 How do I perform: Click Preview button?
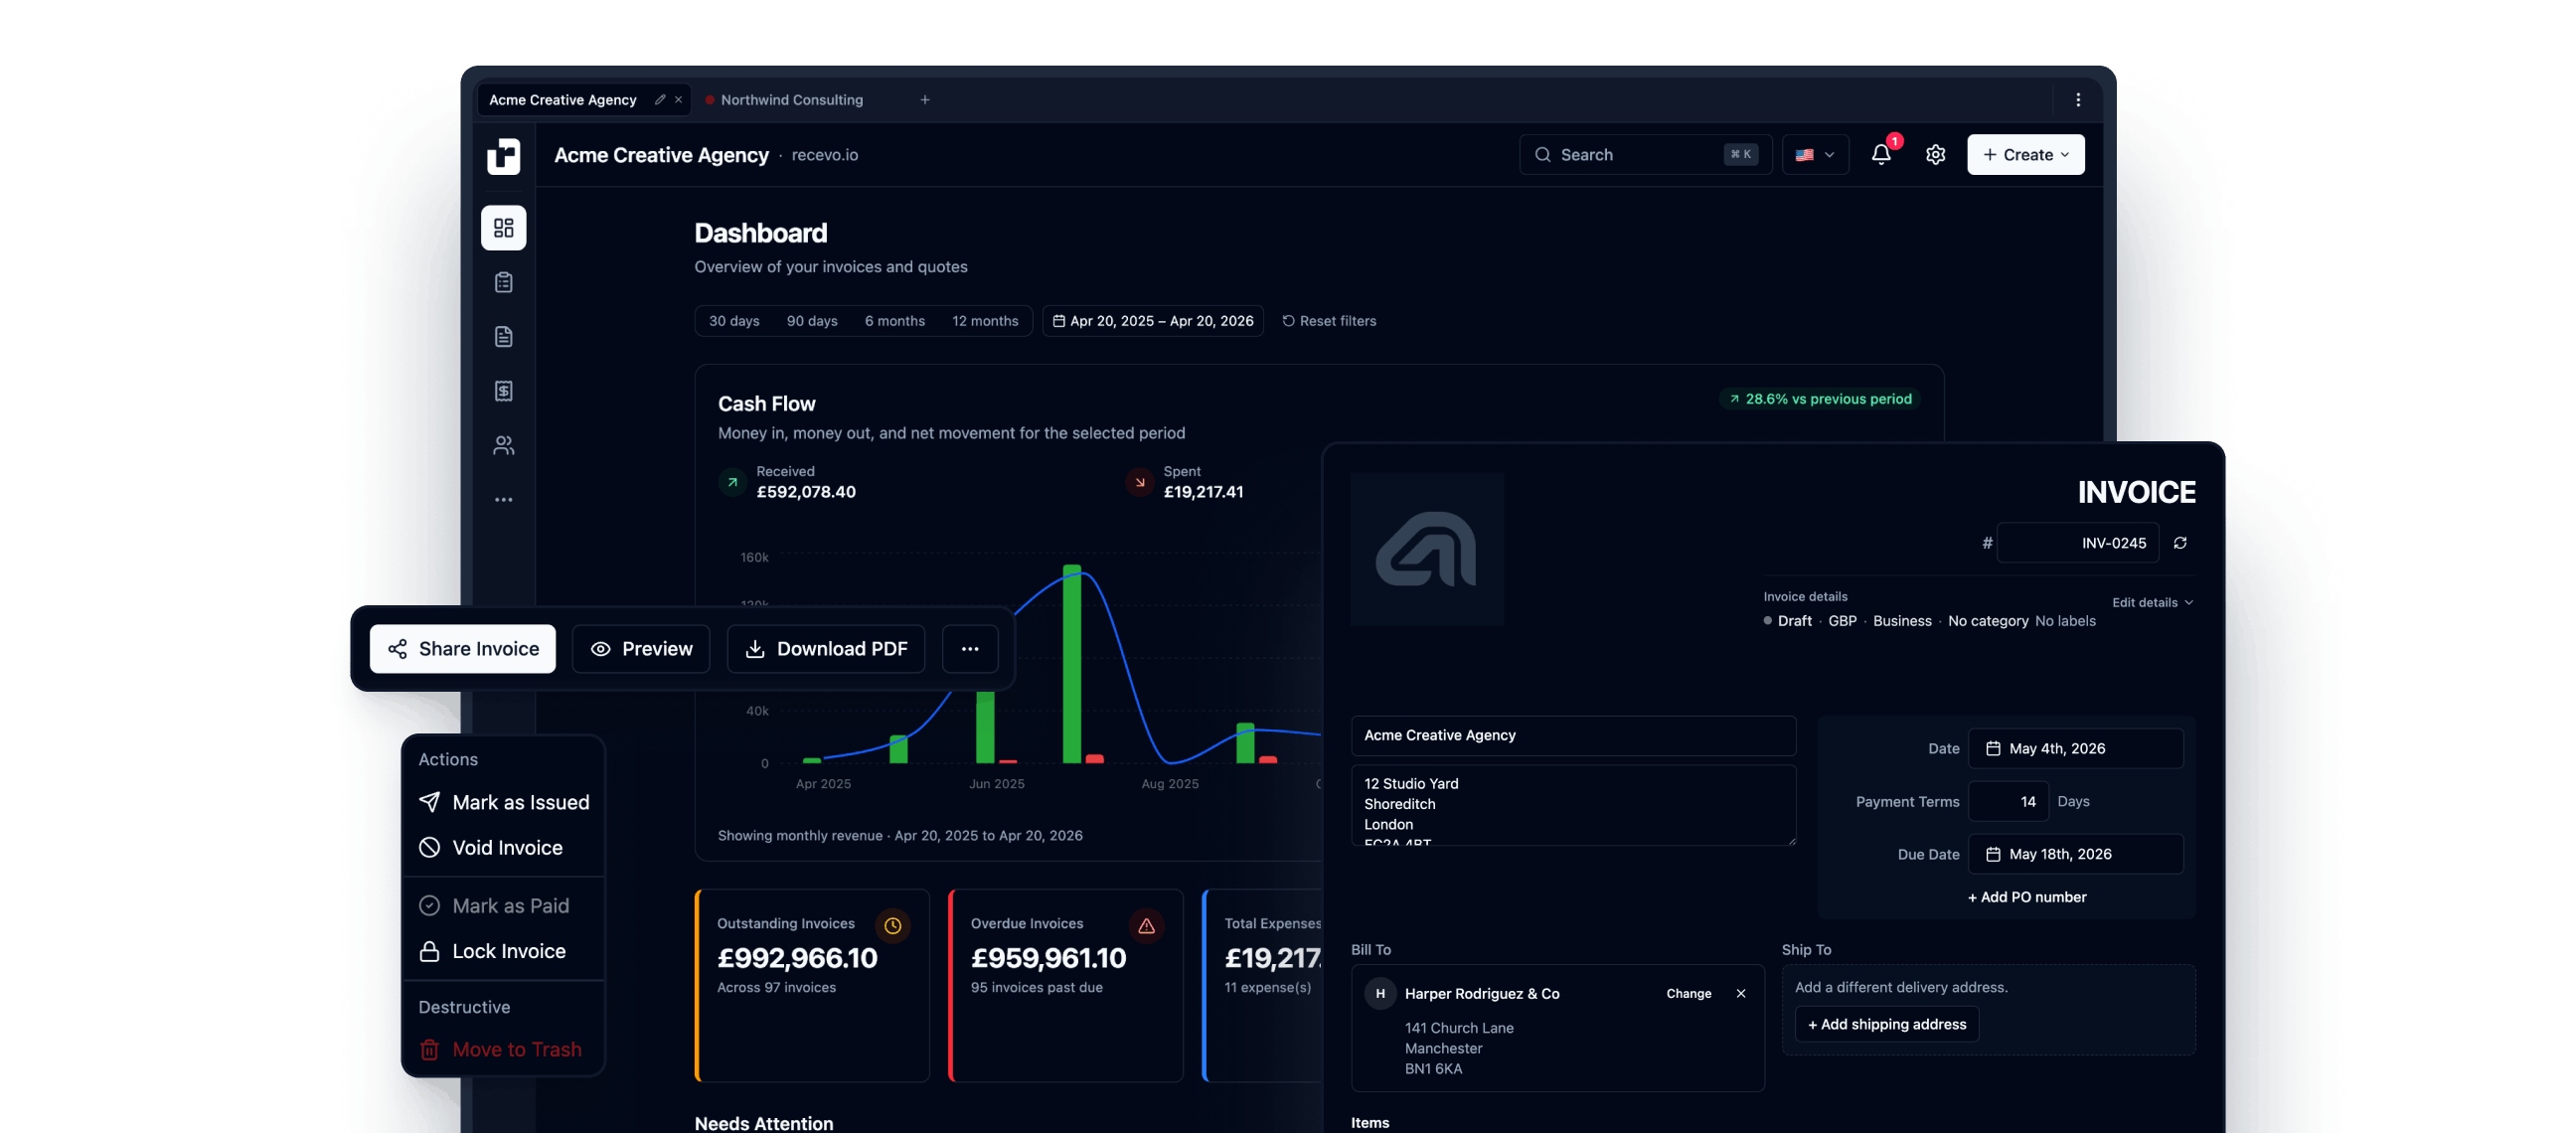click(640, 648)
